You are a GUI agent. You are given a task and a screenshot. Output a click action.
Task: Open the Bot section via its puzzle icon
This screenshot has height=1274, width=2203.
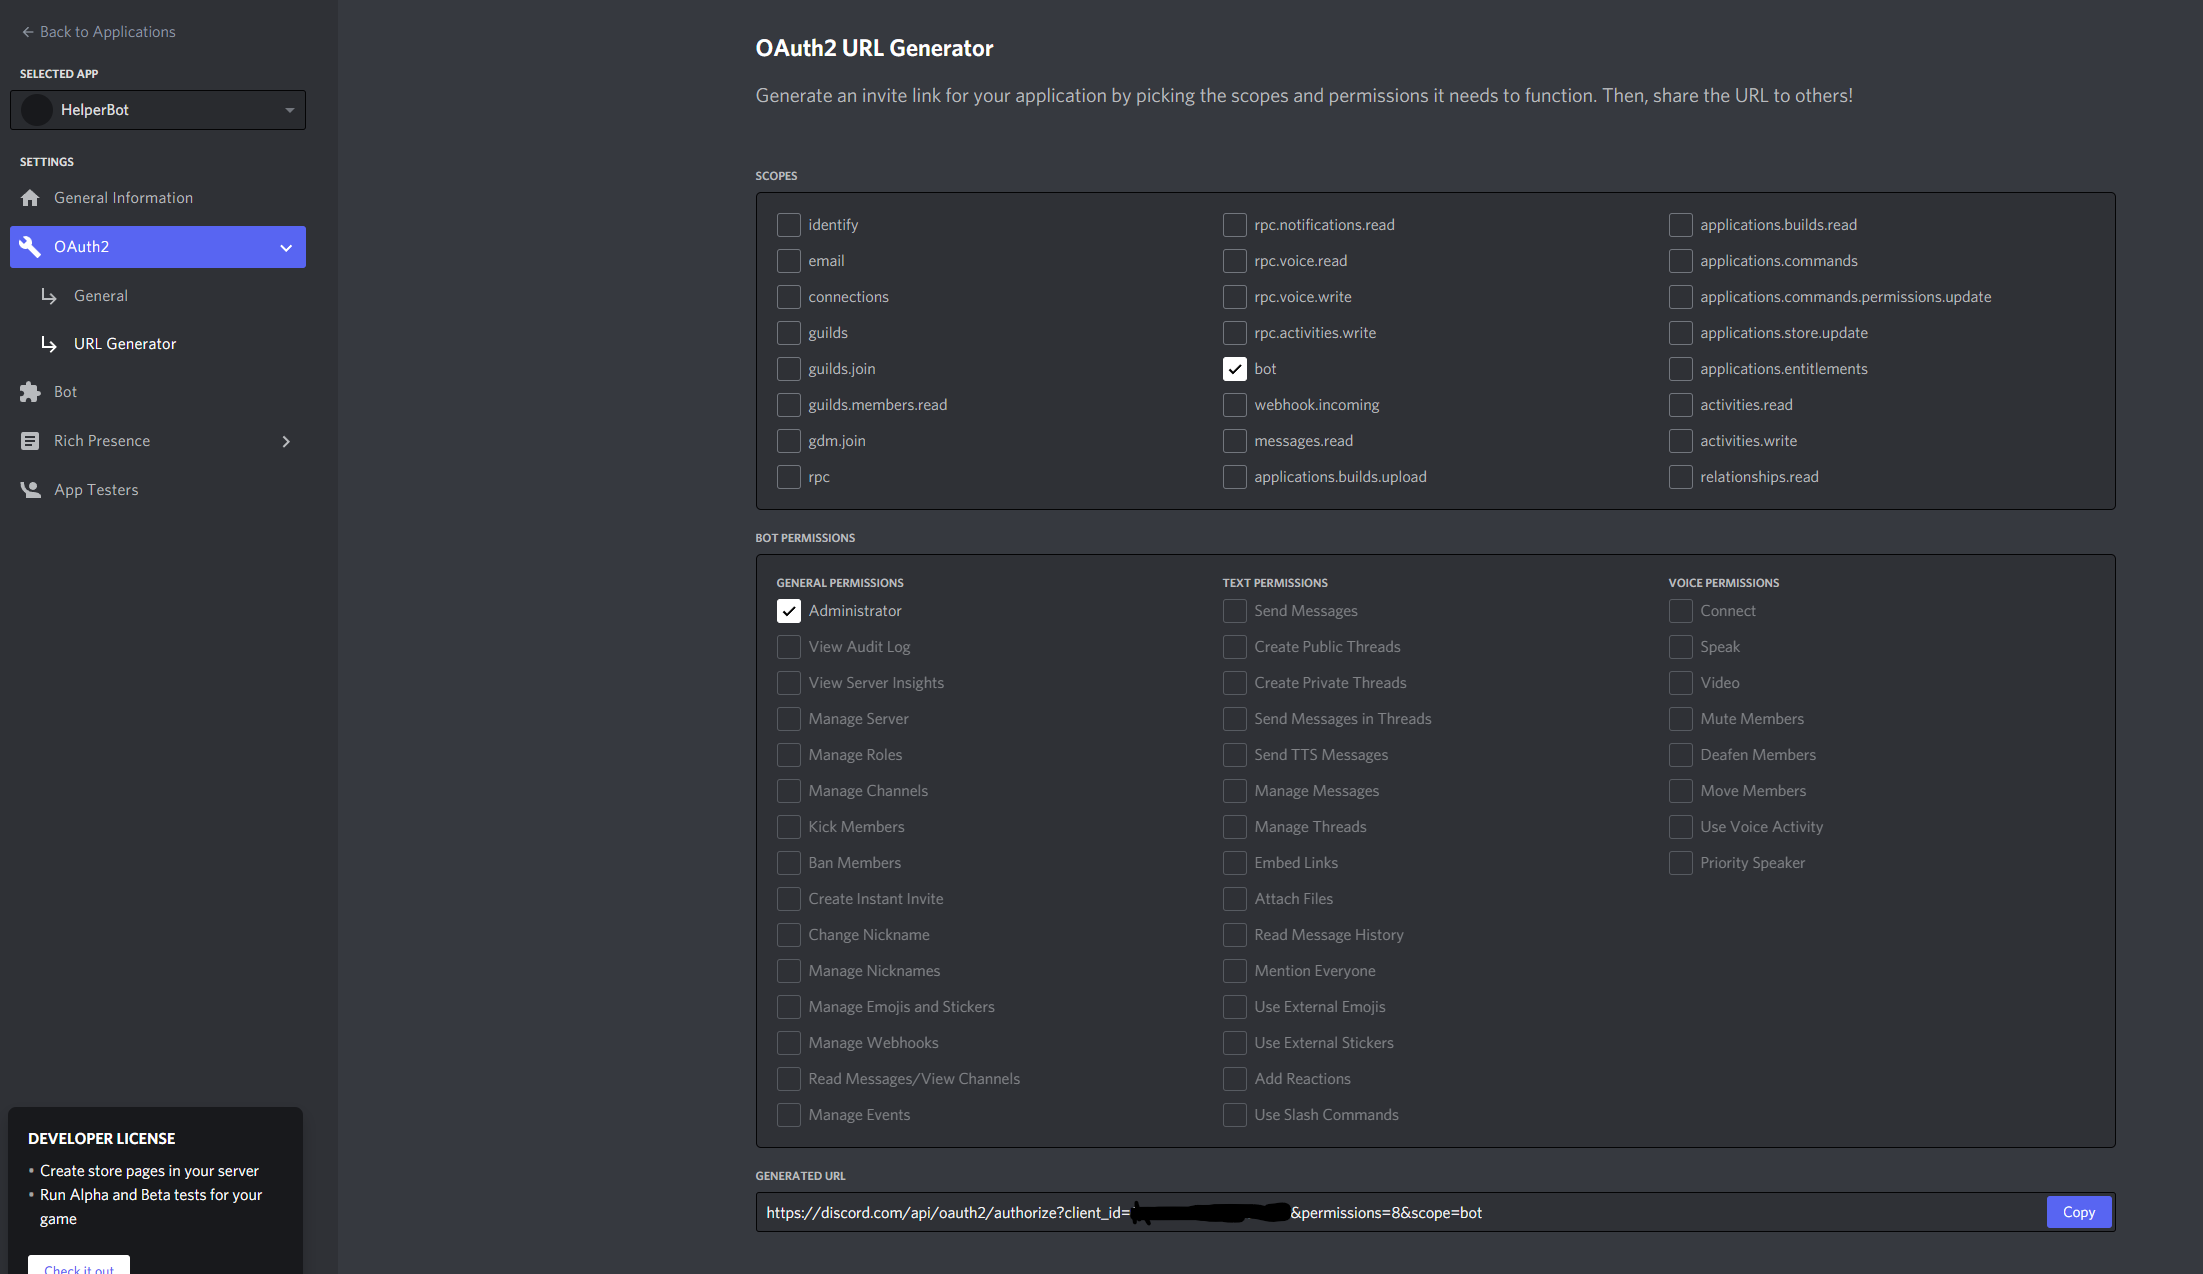tap(31, 391)
